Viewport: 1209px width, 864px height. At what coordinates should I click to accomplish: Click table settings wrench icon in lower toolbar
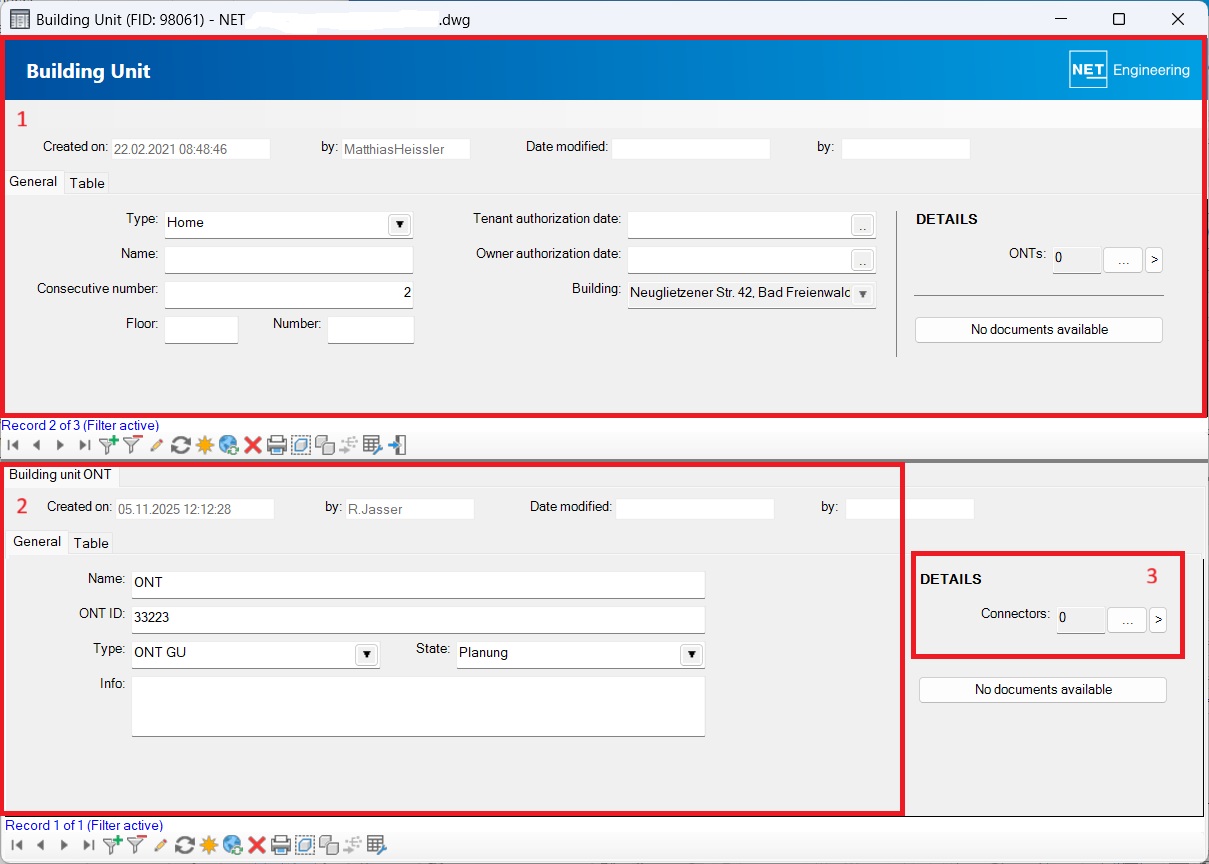coord(376,845)
